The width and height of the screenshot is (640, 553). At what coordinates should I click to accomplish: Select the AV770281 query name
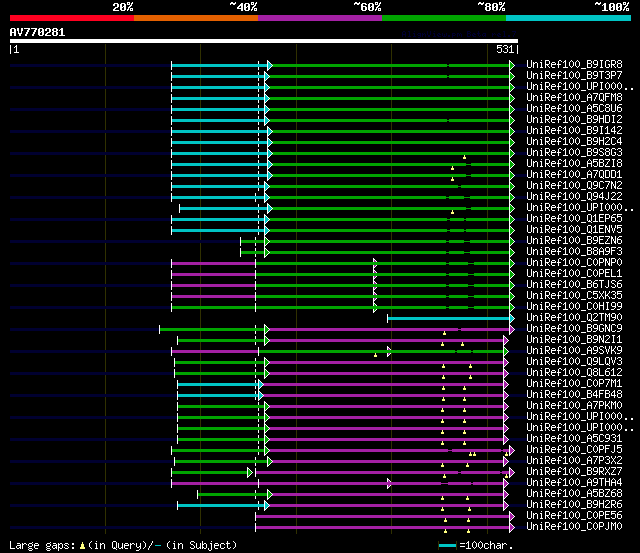[x=37, y=32]
